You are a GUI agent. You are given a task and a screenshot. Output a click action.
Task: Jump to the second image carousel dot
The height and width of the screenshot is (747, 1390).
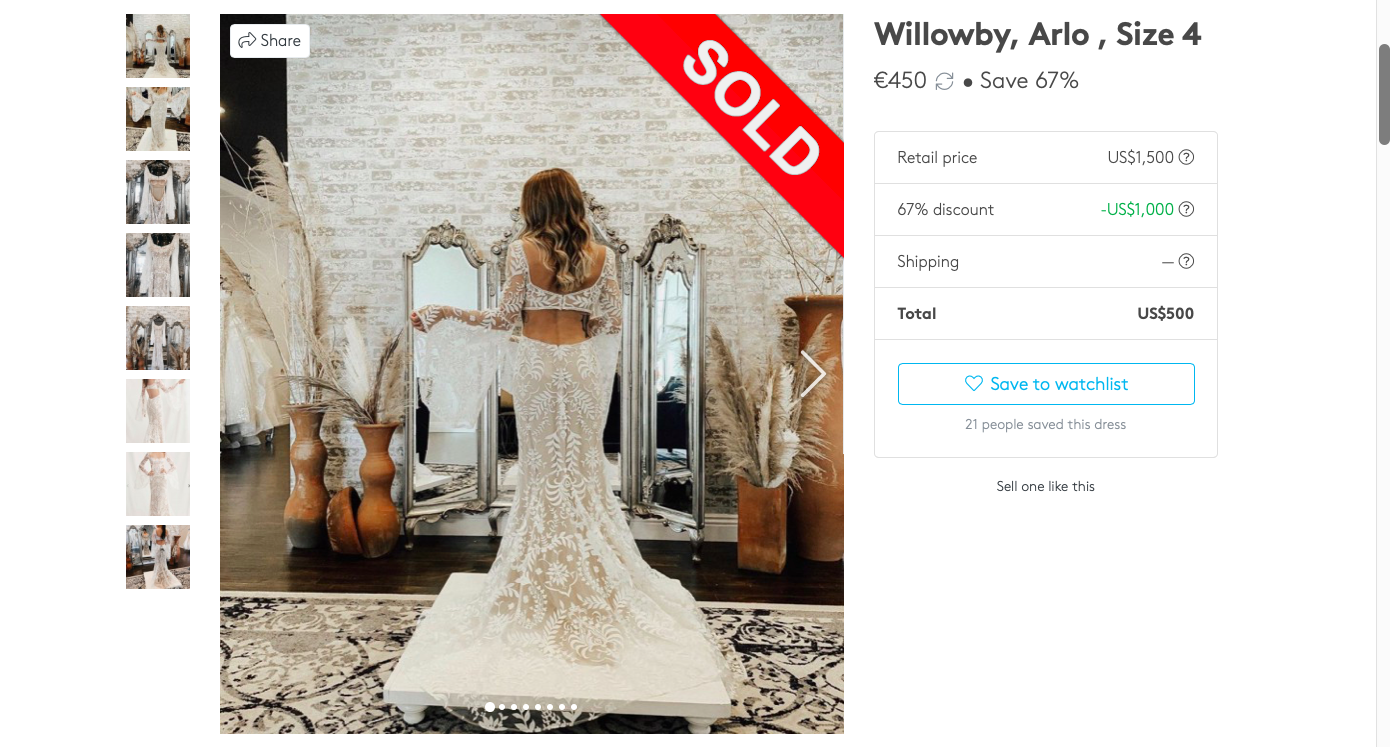tap(502, 707)
